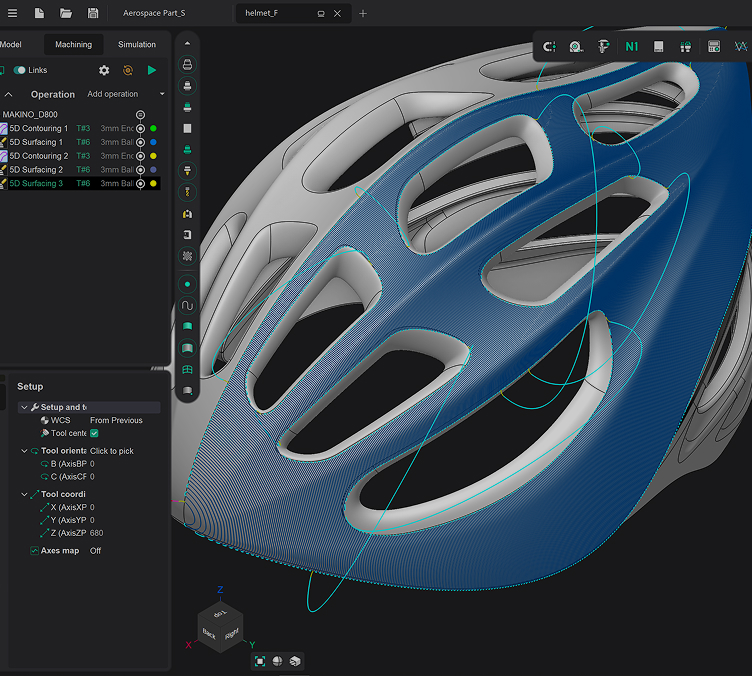Click the circled tool holder icon

point(188,171)
